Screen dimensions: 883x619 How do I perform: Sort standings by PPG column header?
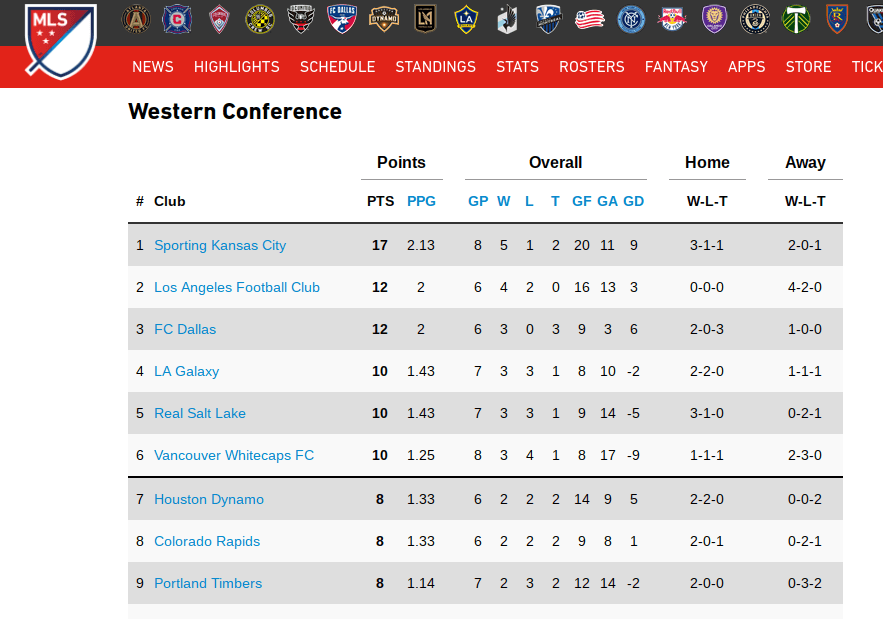pyautogui.click(x=421, y=201)
